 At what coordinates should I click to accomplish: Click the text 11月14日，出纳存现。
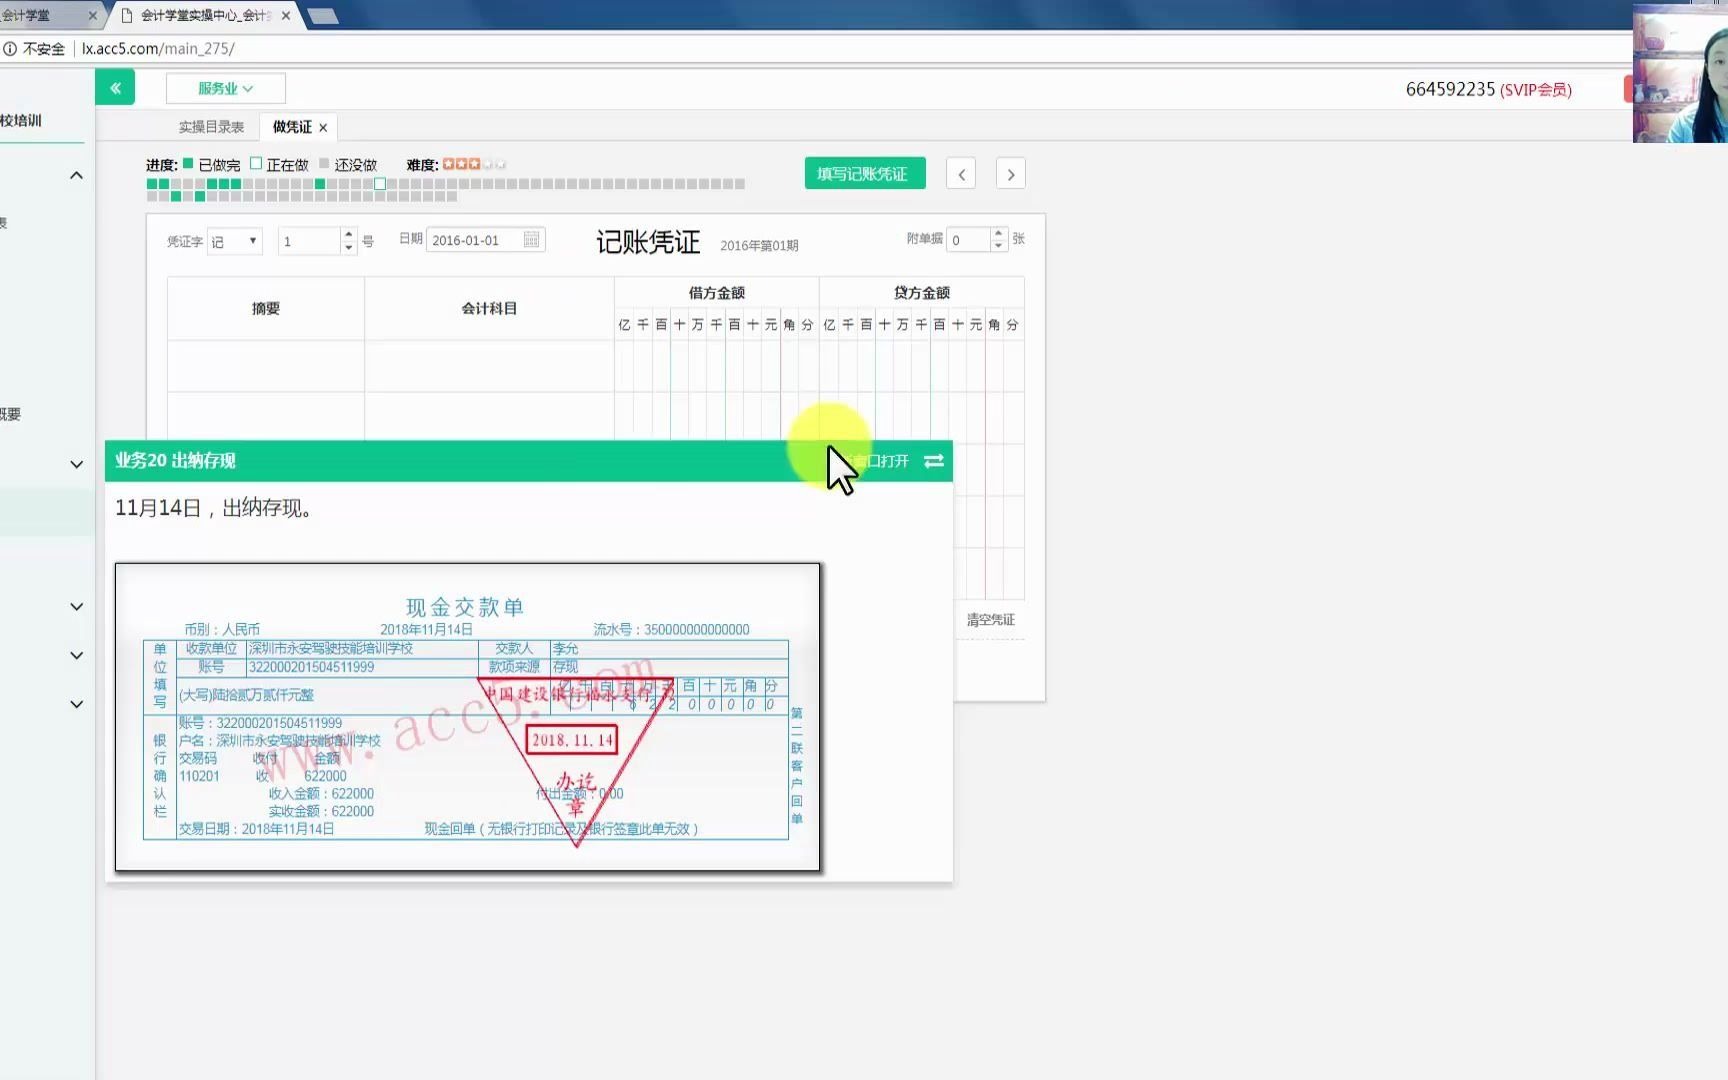pos(216,508)
